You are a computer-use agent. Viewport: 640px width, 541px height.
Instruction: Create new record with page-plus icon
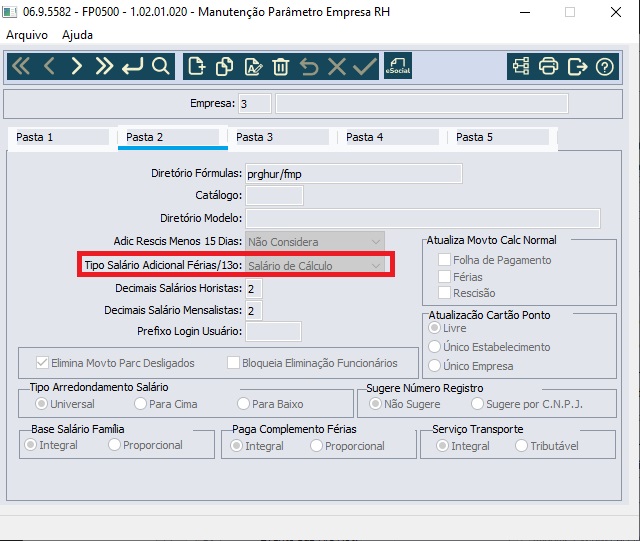197,66
